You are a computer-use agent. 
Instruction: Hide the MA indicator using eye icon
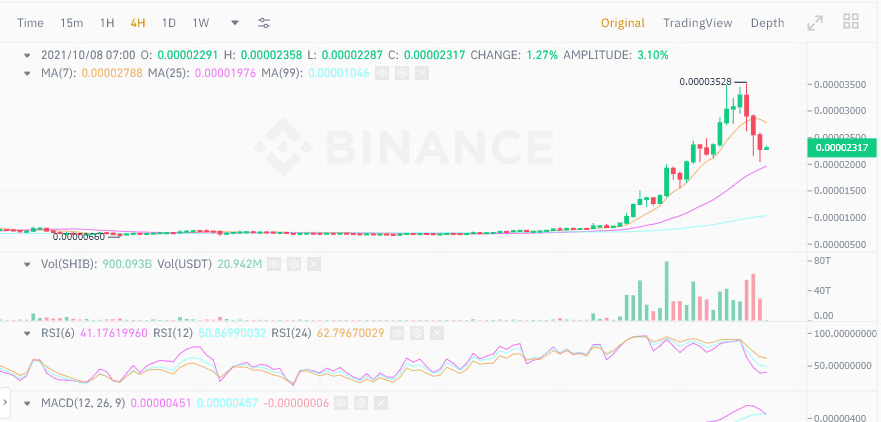point(382,73)
